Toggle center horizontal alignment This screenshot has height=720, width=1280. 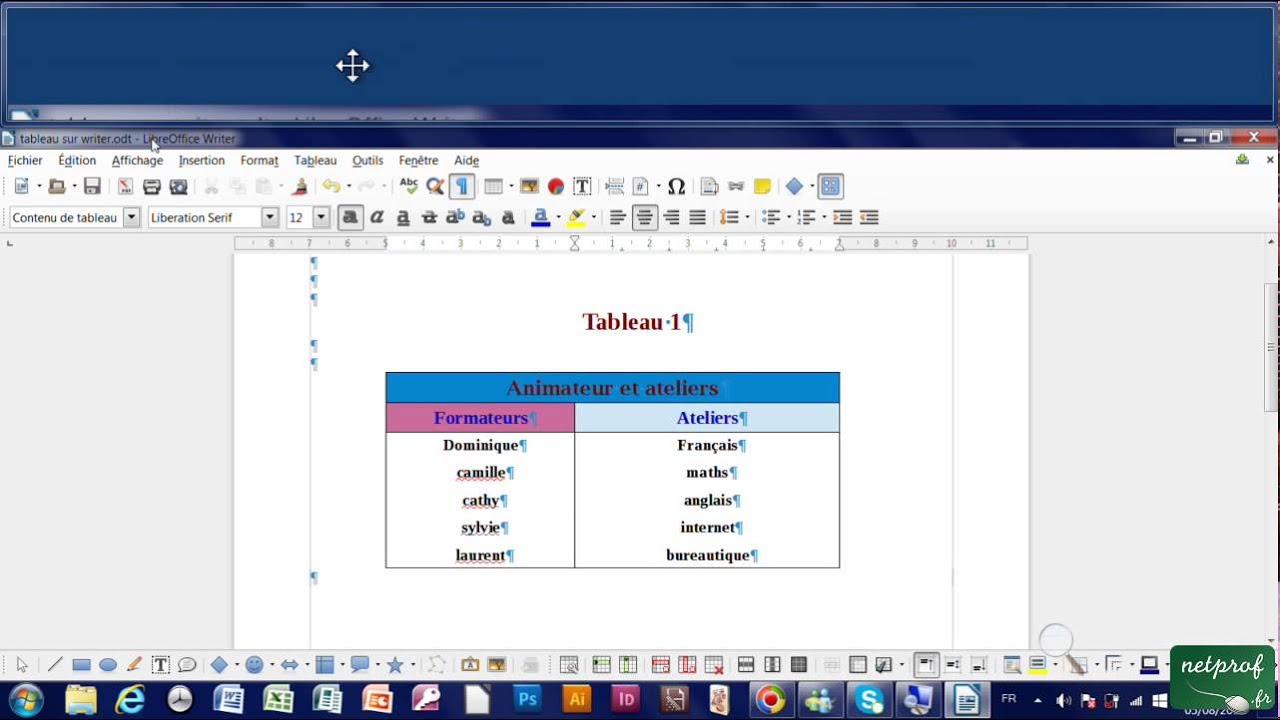pos(645,217)
